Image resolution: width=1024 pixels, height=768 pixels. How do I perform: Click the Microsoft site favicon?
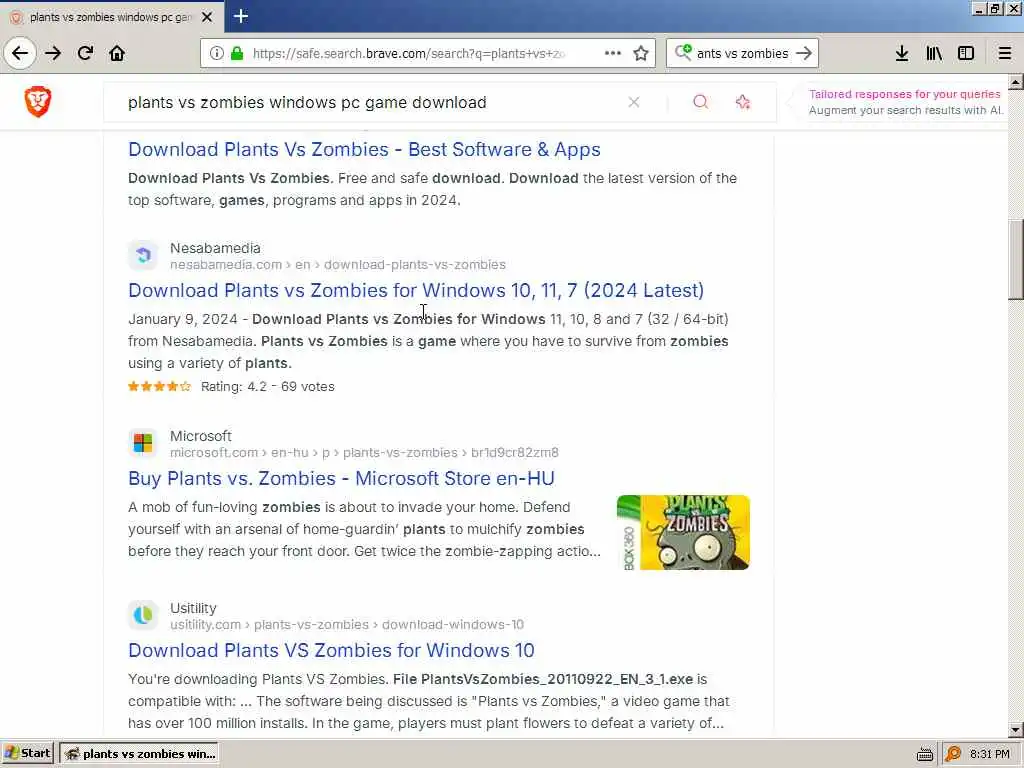[143, 443]
